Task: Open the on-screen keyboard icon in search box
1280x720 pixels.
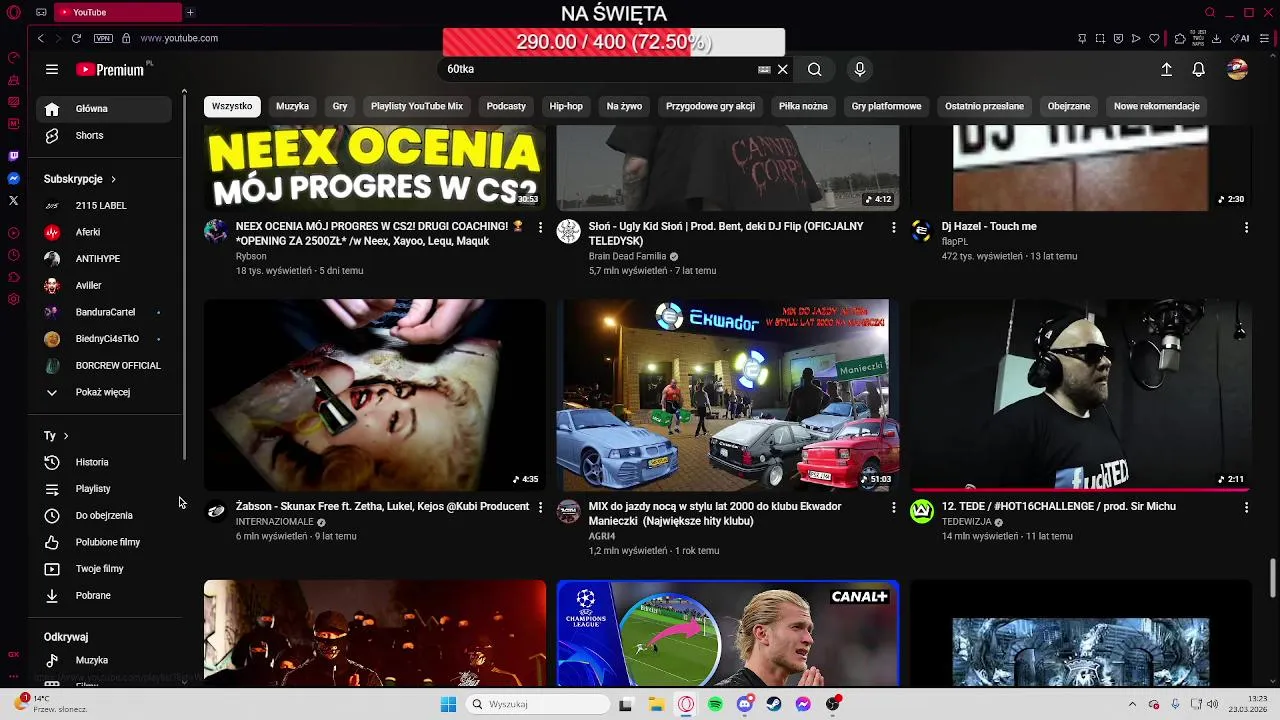Action: pos(764,69)
